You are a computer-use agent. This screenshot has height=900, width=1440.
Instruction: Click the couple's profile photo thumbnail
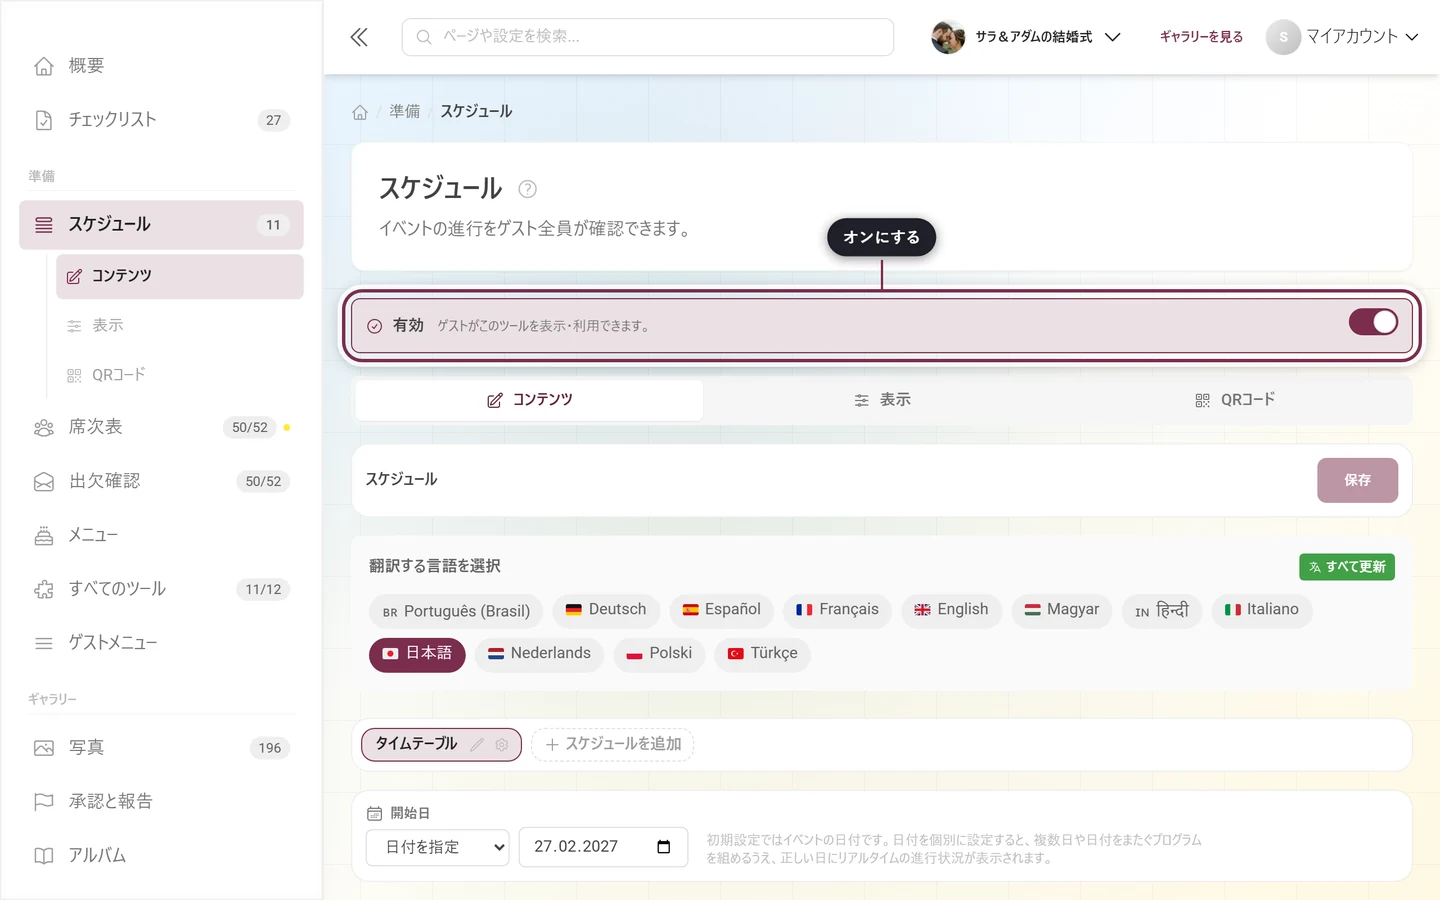coord(948,37)
